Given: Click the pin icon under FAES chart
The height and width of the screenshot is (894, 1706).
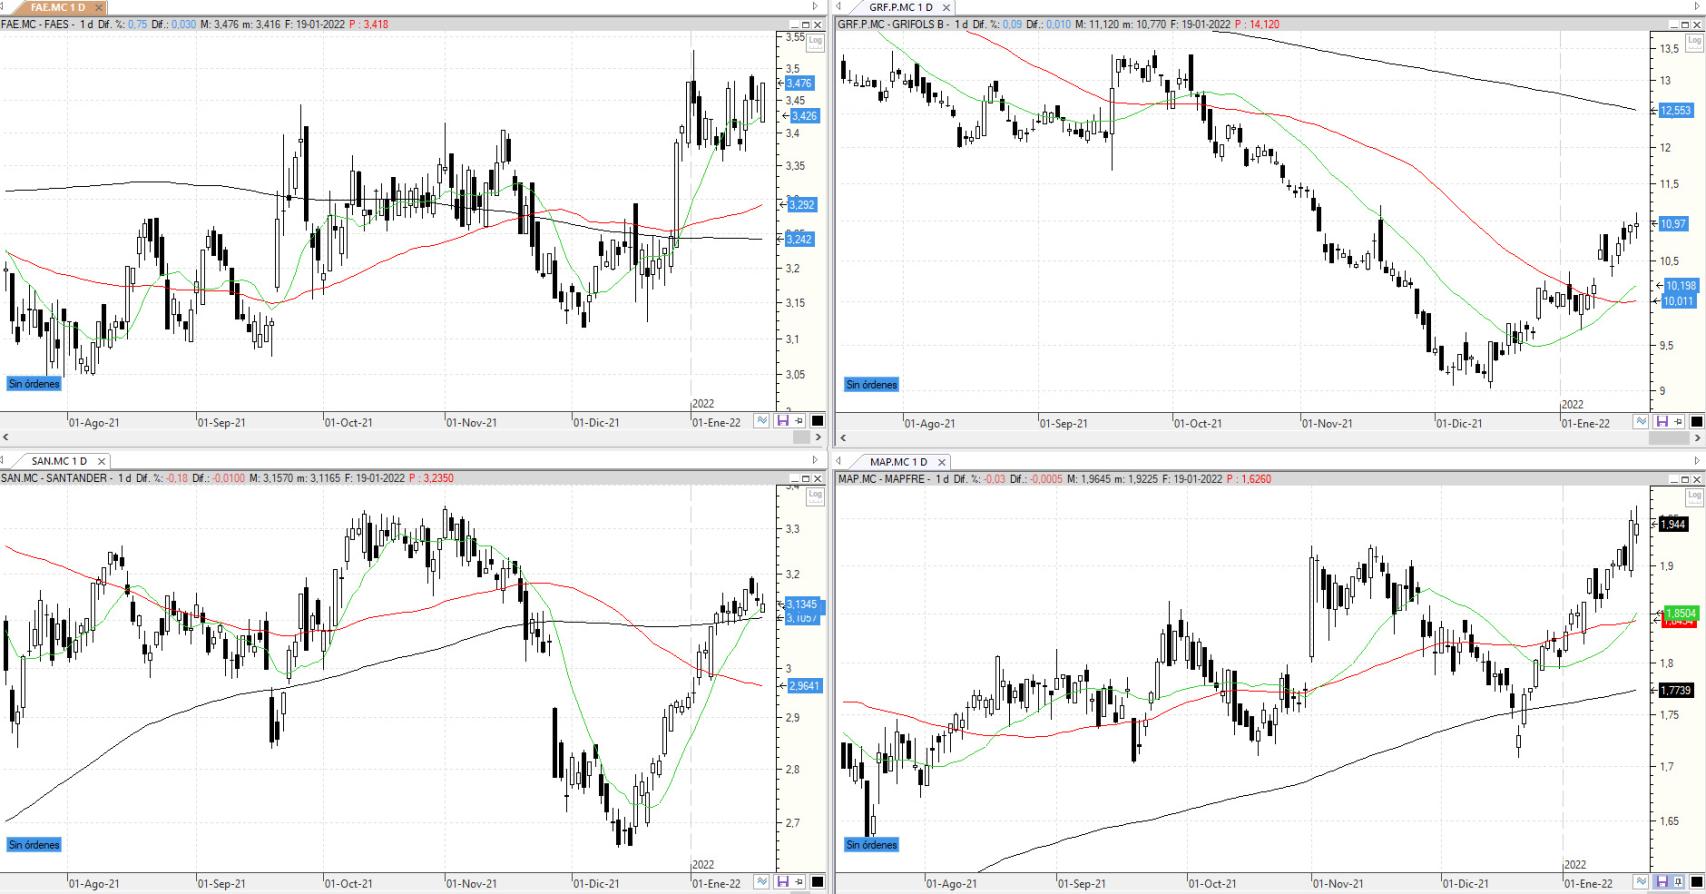Looking at the screenshot, I should pos(799,422).
